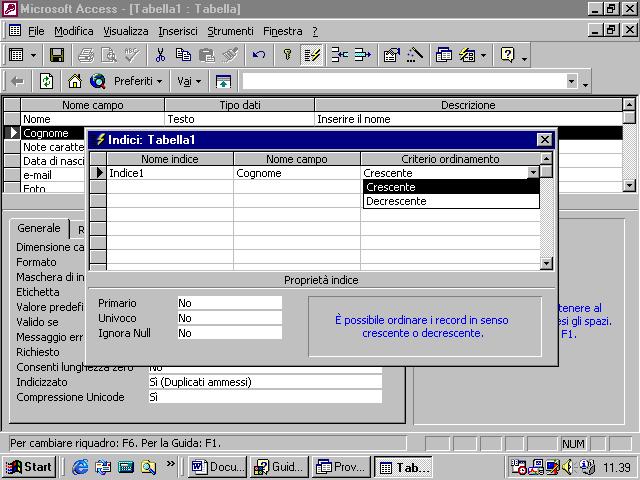Viewport: 640px width, 480px height.
Task: Open the Properties toolbar icon
Action: point(391,55)
